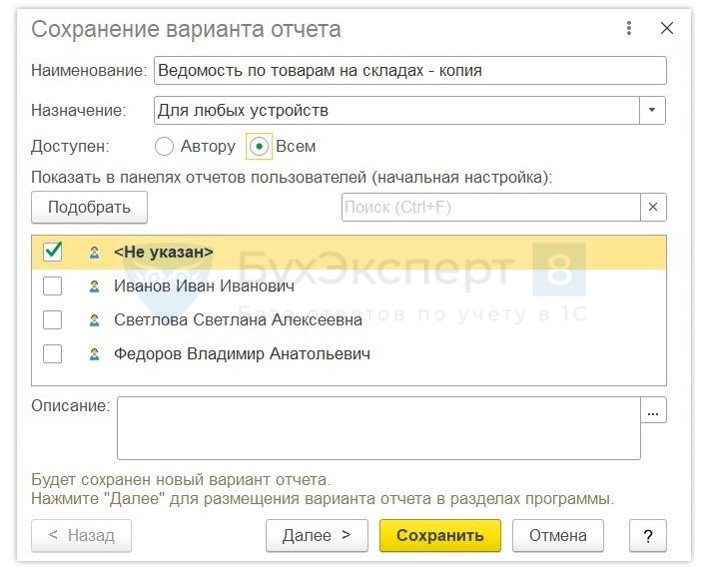This screenshot has width=709, height=570.
Task: Click the Назад back button
Action: pos(81,536)
